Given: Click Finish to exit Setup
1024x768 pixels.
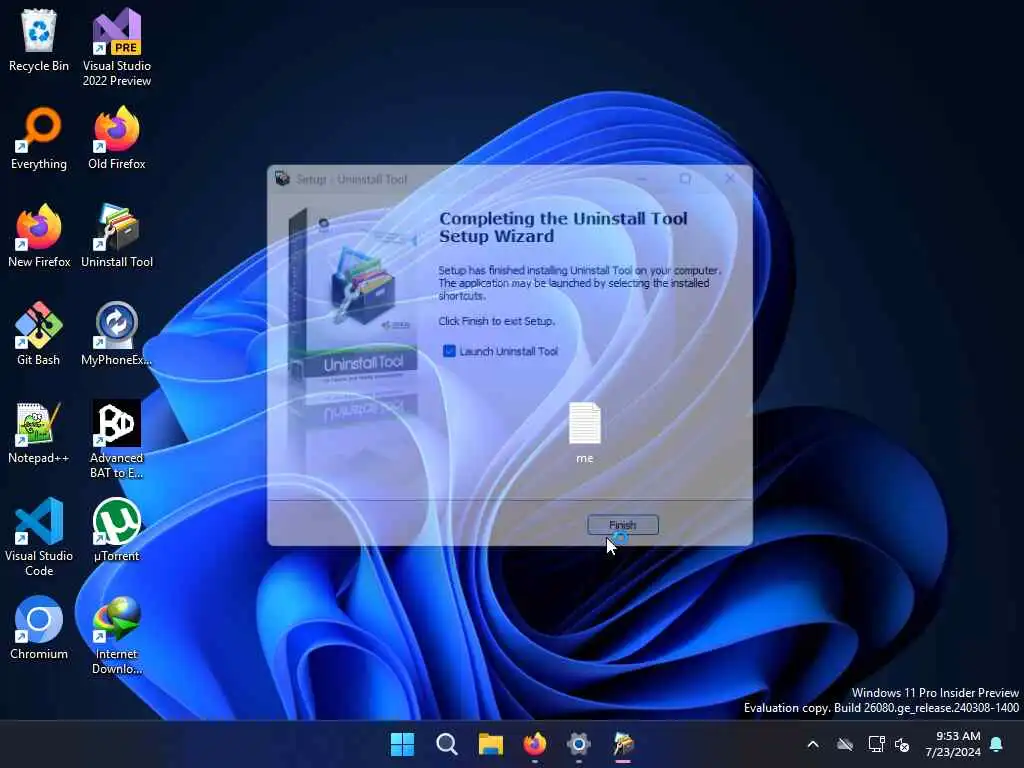Looking at the screenshot, I should coord(623,525).
